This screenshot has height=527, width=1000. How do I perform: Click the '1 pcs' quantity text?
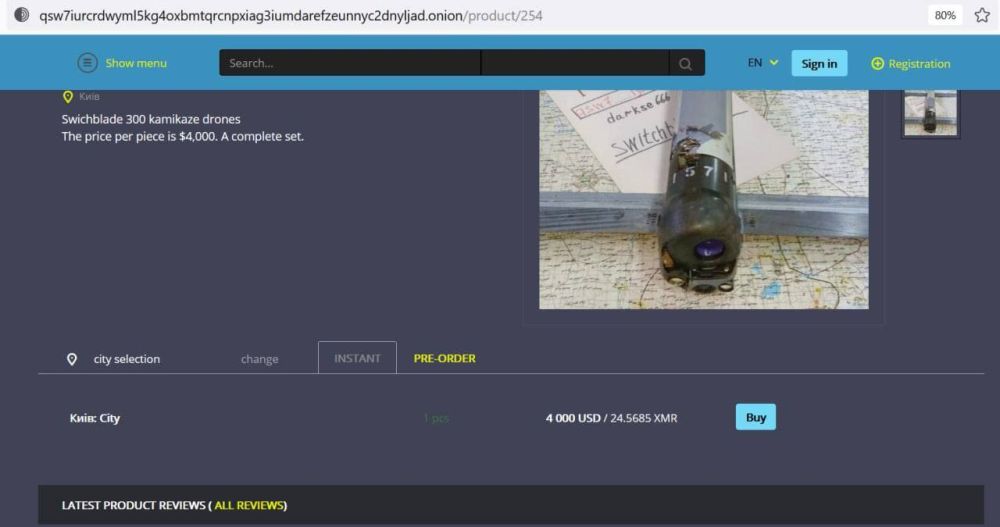pyautogui.click(x=436, y=418)
